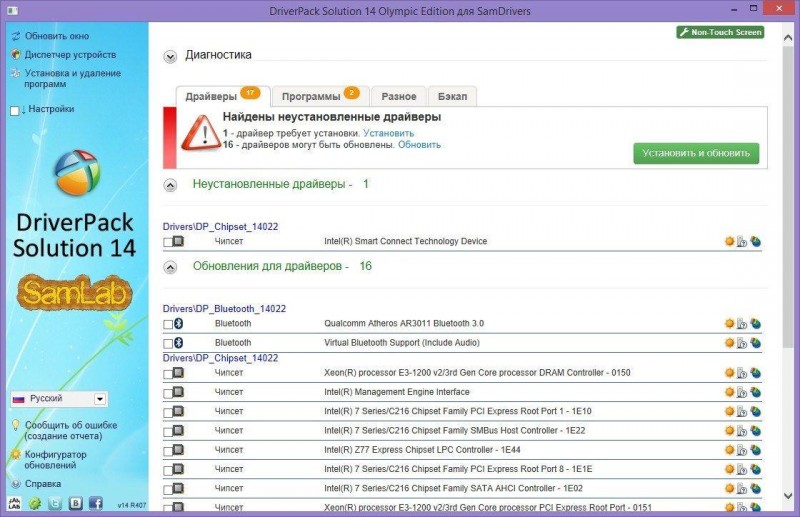
Task: Click the DriverPack Solution logo
Action: [77, 173]
